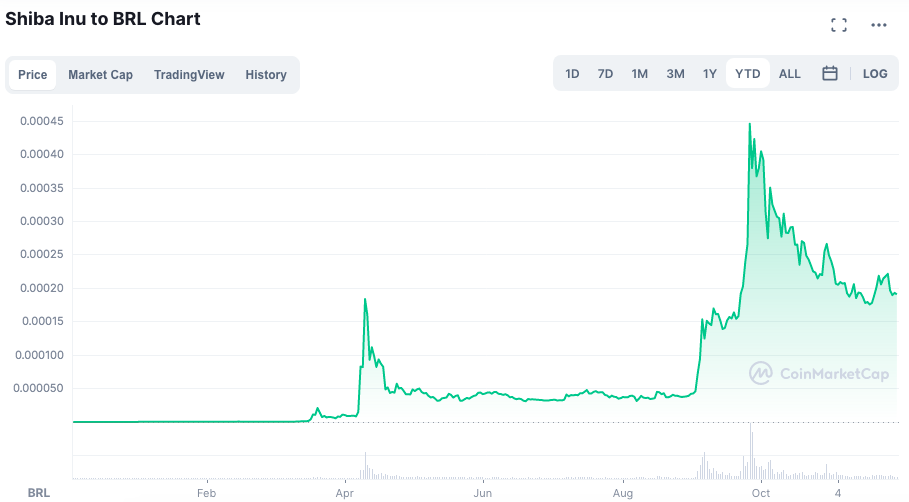Click the Apr label on time axis
The image size is (909, 502).
point(344,493)
